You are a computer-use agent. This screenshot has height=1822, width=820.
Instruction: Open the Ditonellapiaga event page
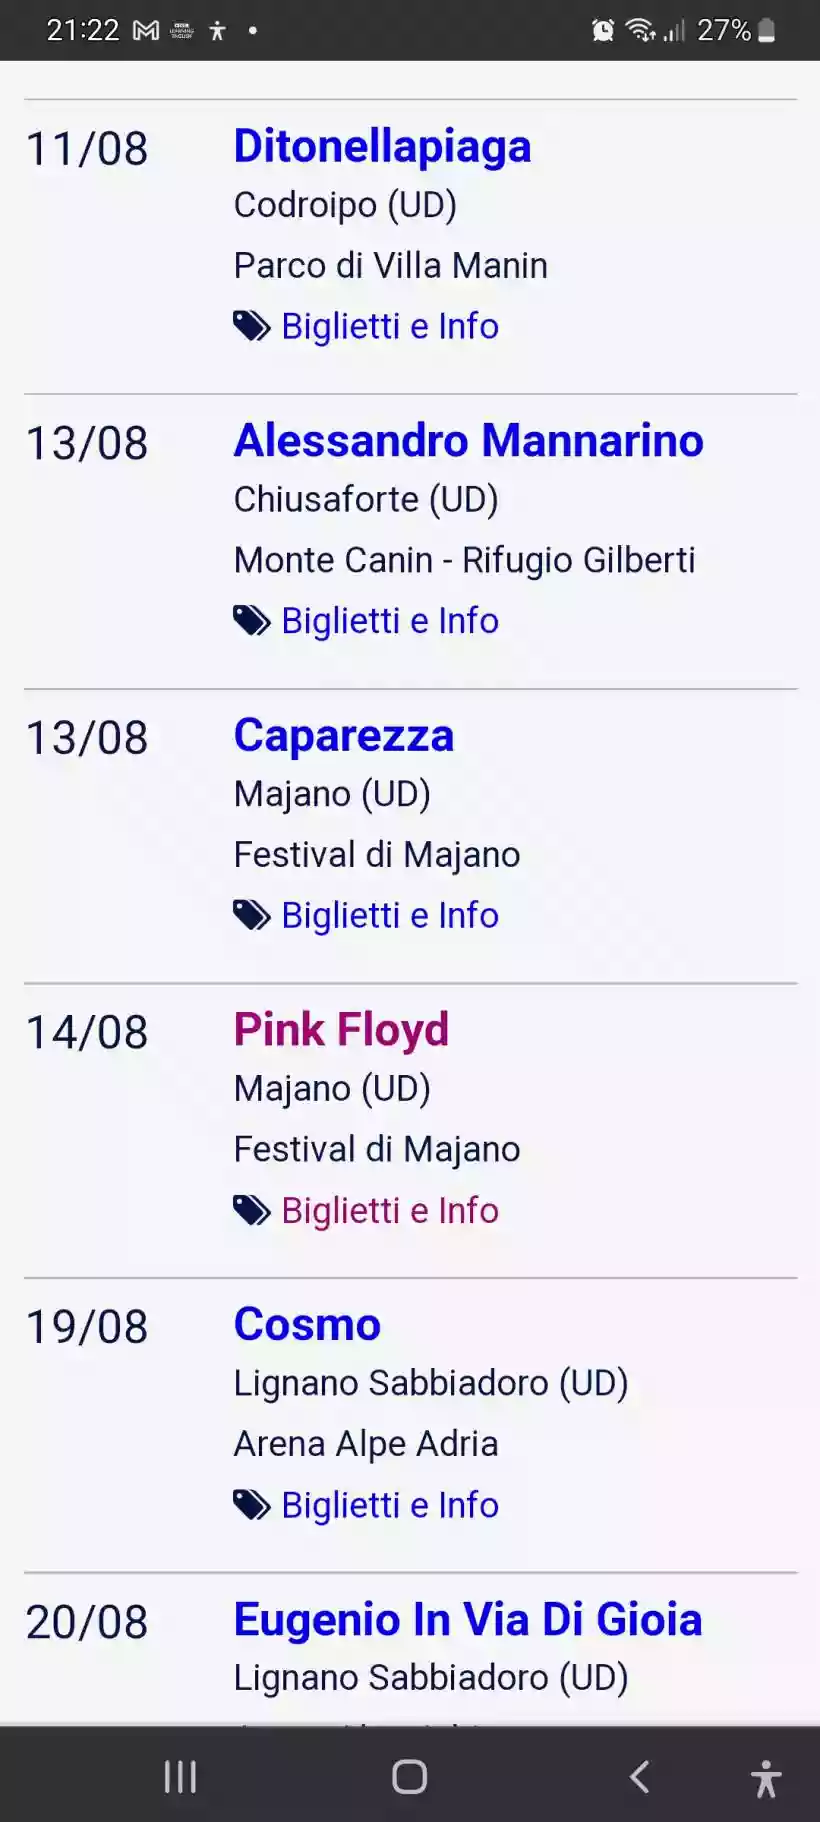click(383, 146)
